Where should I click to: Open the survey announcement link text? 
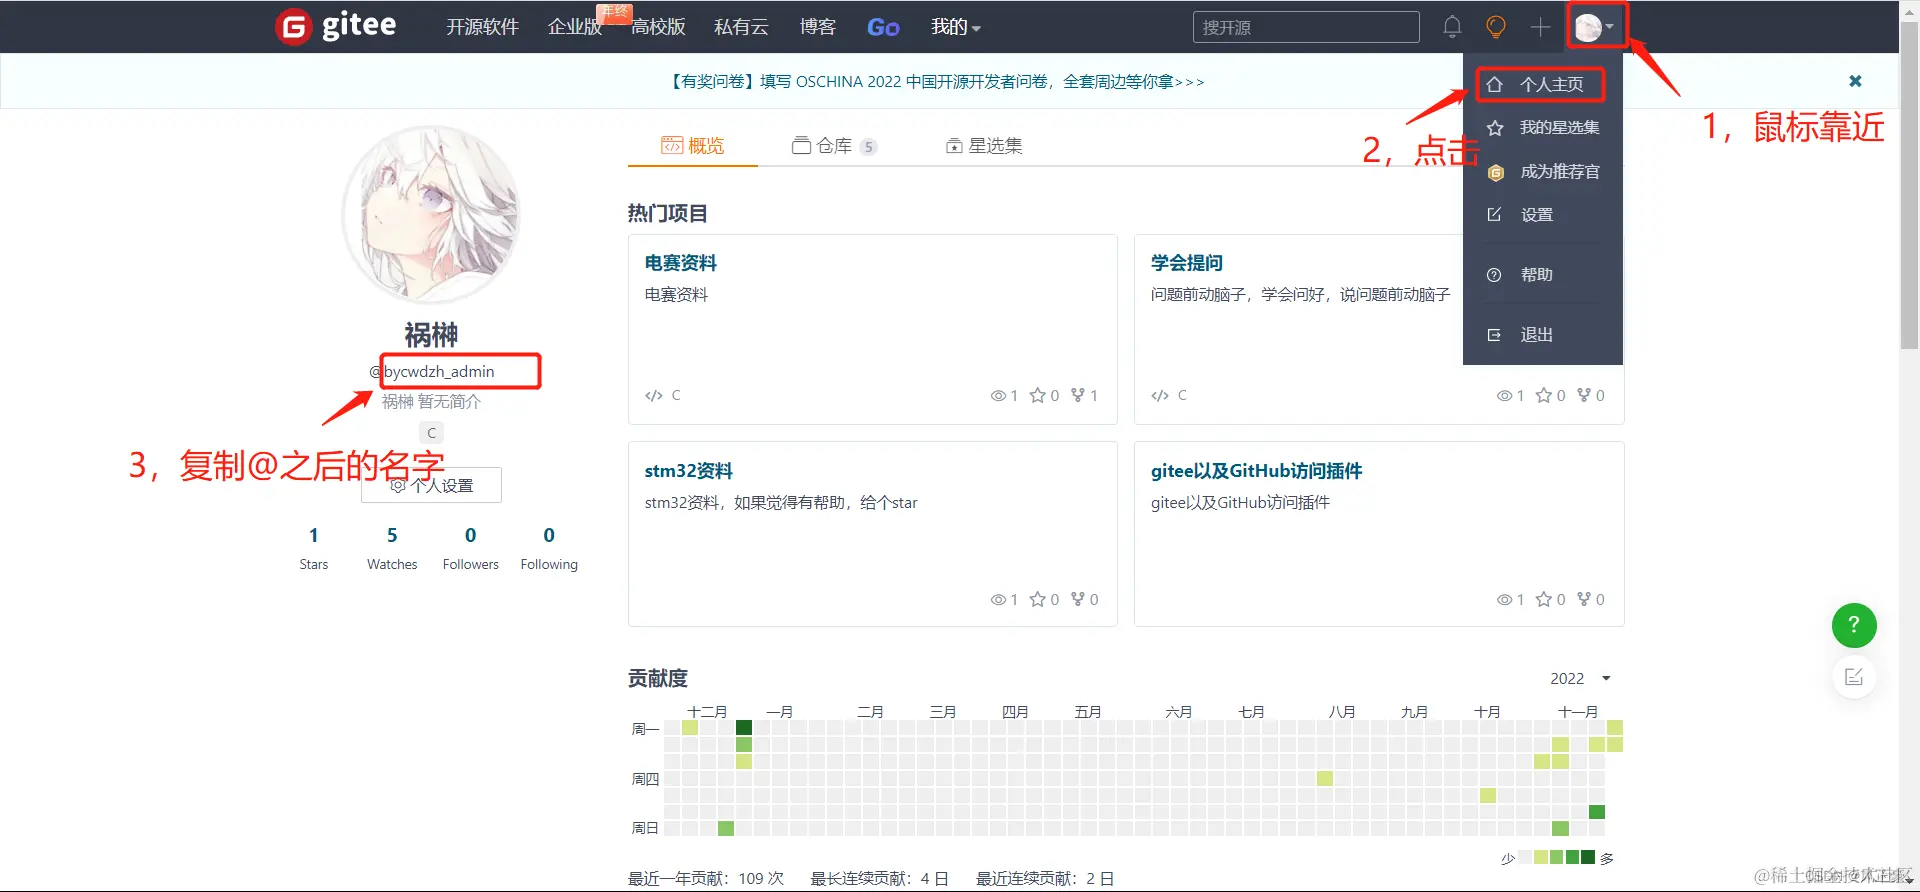click(935, 81)
